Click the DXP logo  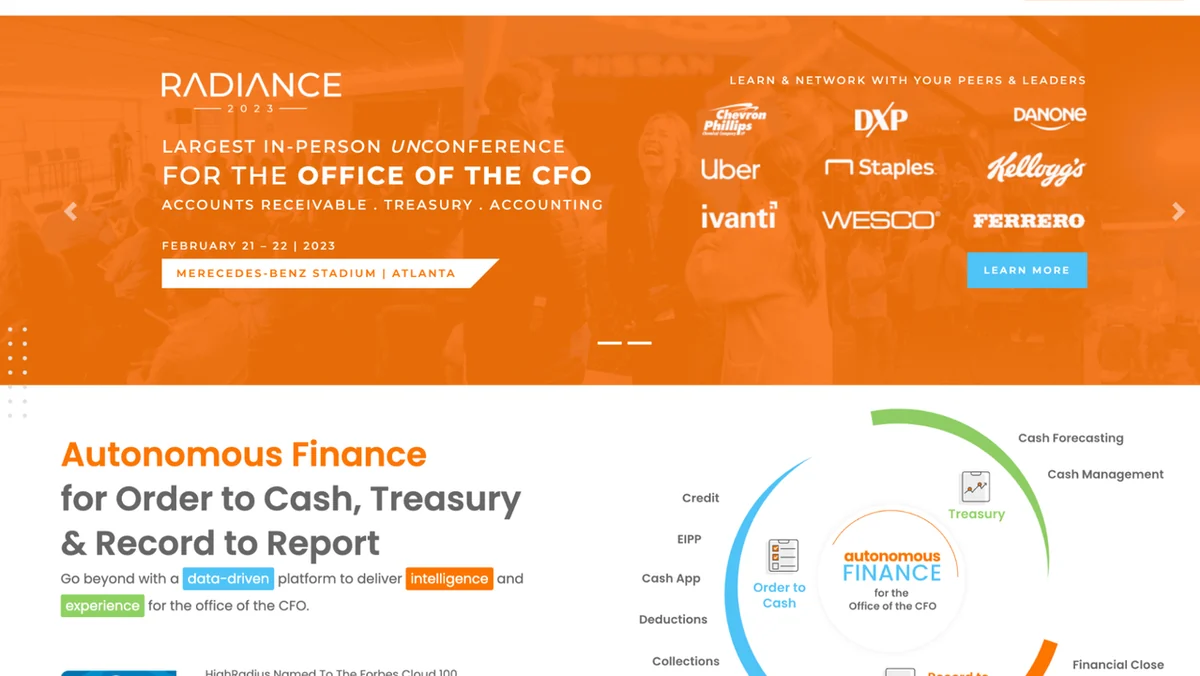point(880,121)
